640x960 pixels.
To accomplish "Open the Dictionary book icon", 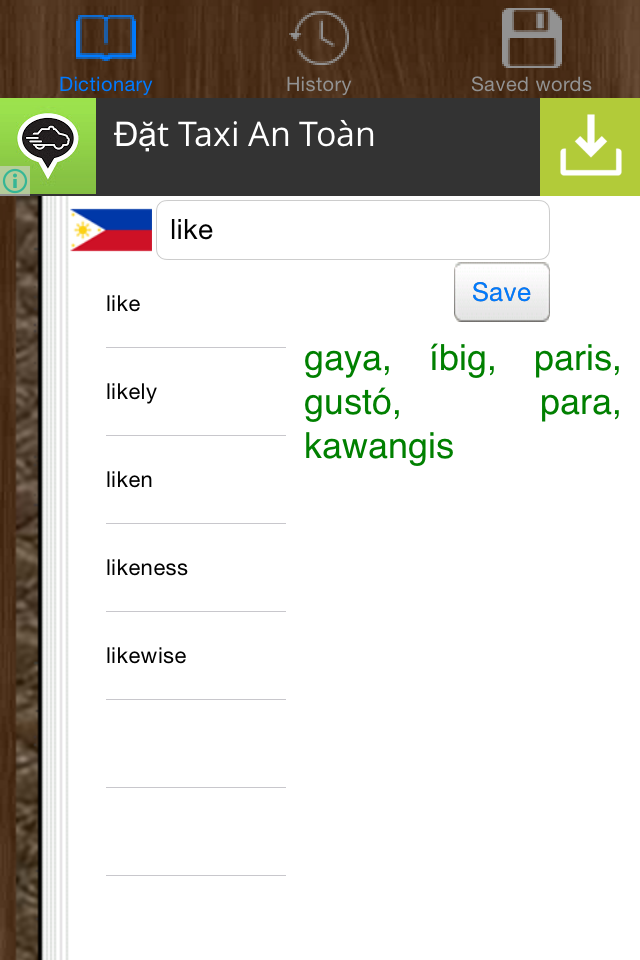I will tap(106, 38).
